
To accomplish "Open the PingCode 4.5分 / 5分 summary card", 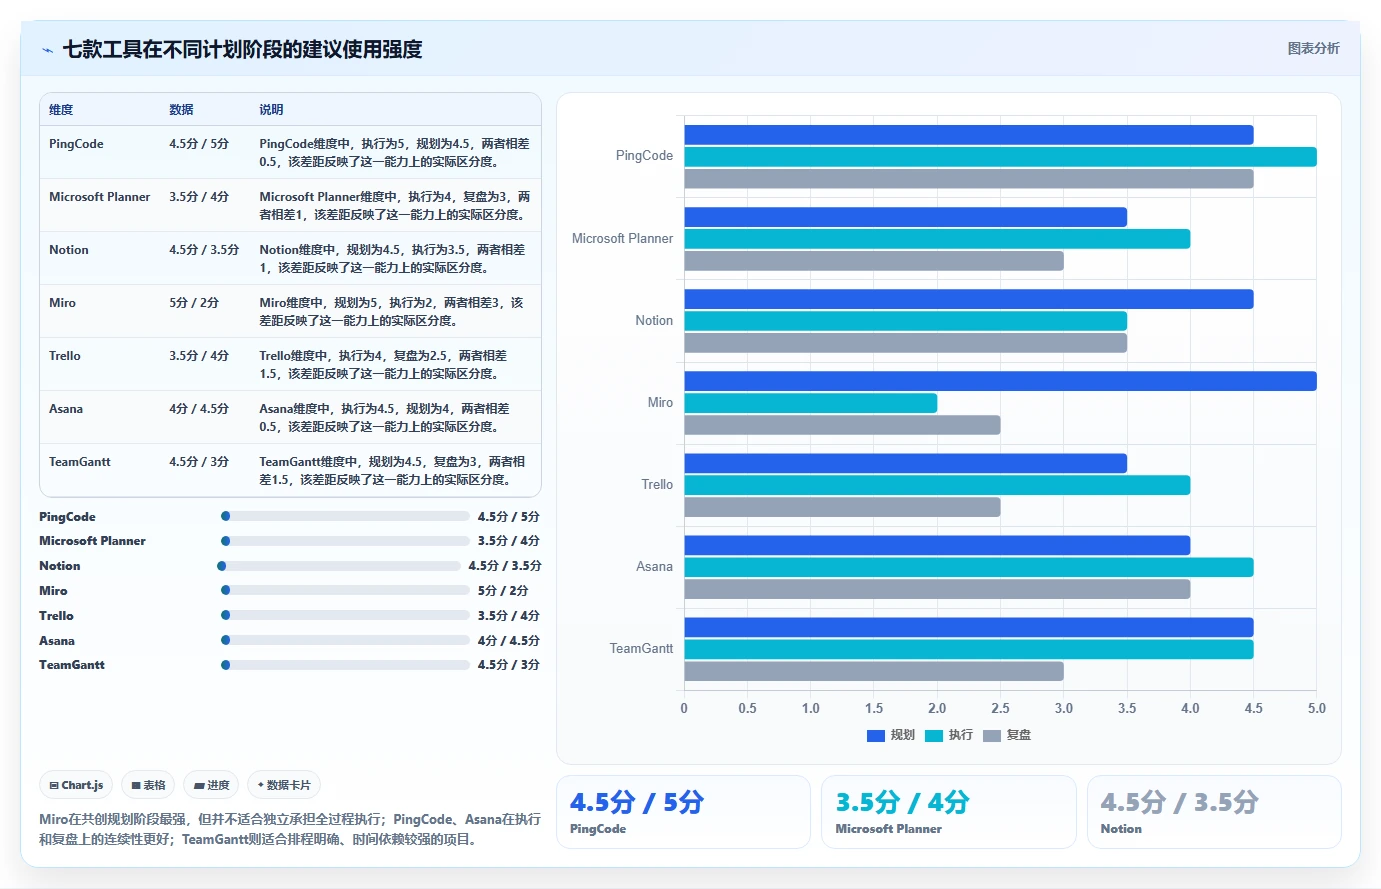I will click(x=683, y=812).
